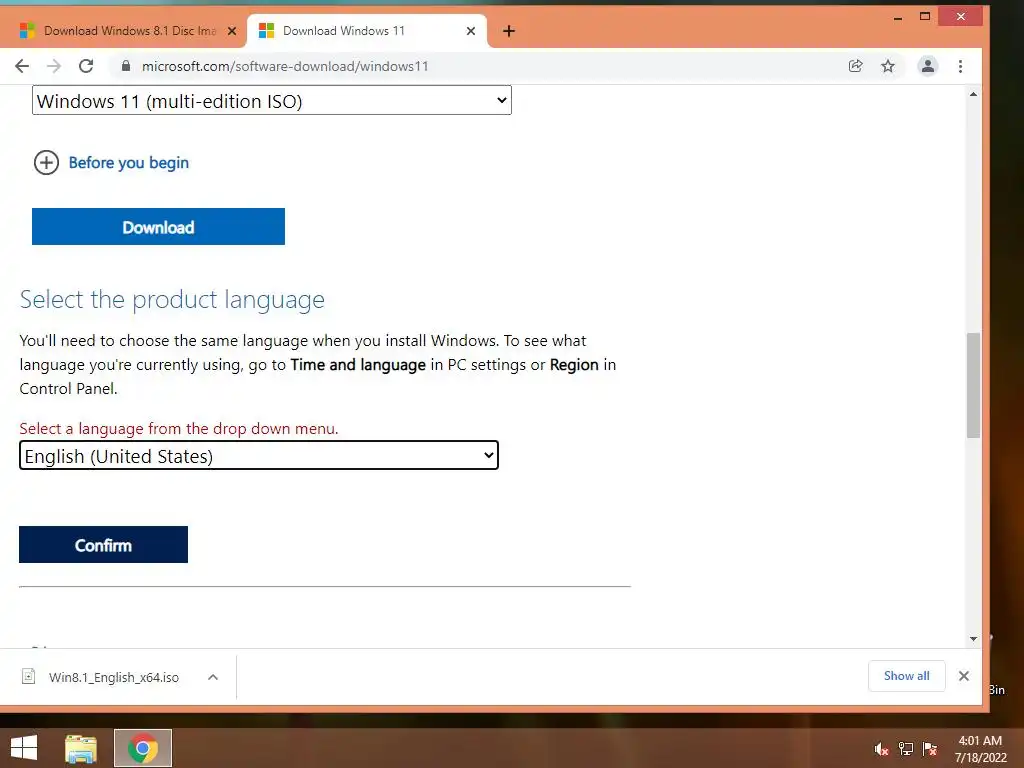Open the English (United States) language dropdown
The height and width of the screenshot is (768, 1024).
point(259,455)
